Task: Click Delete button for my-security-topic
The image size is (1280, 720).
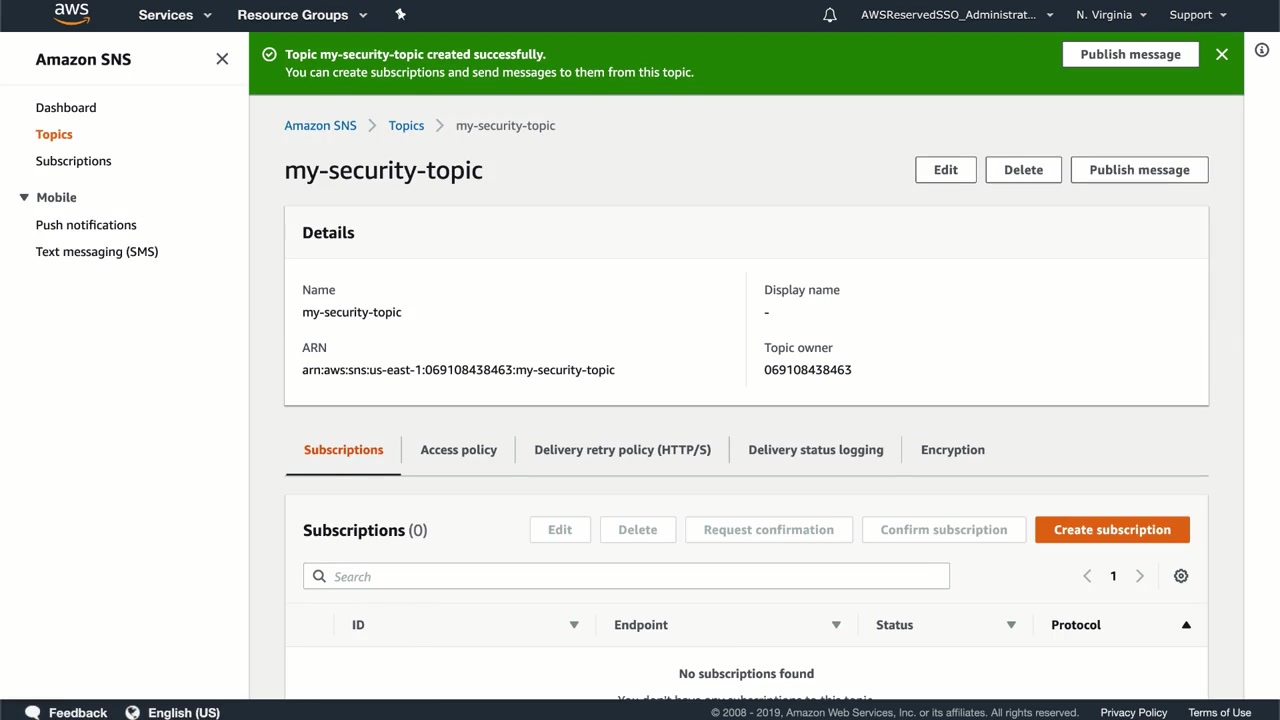Action: coord(1022,170)
